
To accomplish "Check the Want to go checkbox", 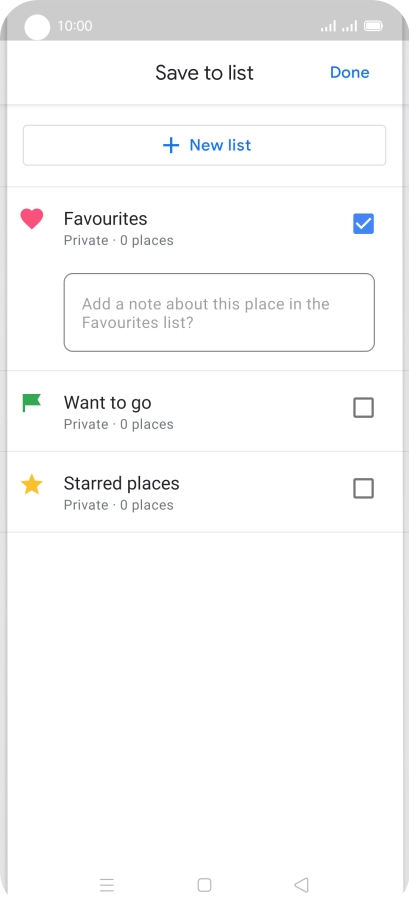I will pyautogui.click(x=364, y=408).
